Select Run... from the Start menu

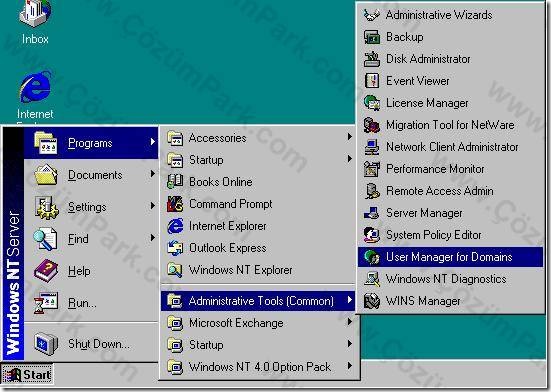[91, 303]
